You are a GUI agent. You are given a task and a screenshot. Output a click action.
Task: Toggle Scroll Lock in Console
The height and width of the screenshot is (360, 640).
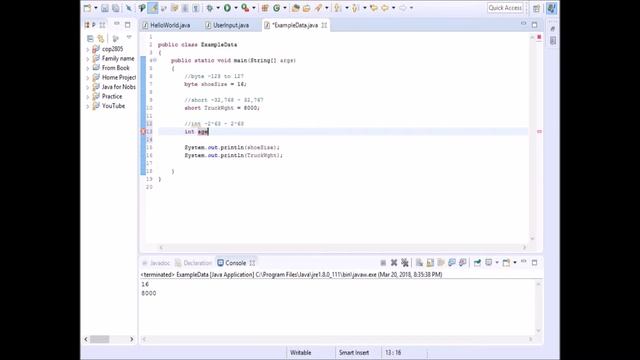click(x=430, y=263)
